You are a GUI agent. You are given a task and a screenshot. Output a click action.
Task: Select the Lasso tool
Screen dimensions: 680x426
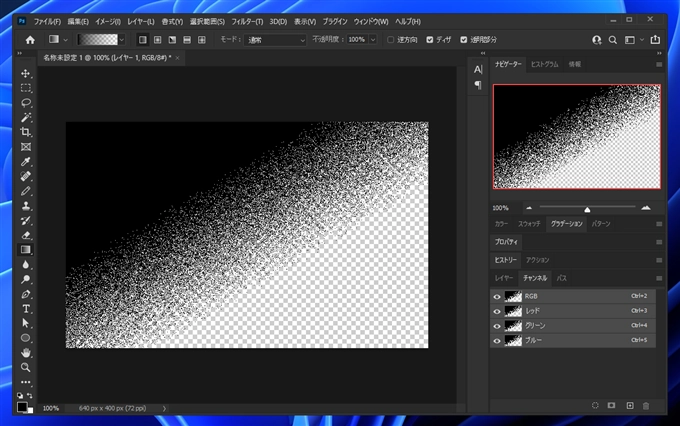pos(26,102)
